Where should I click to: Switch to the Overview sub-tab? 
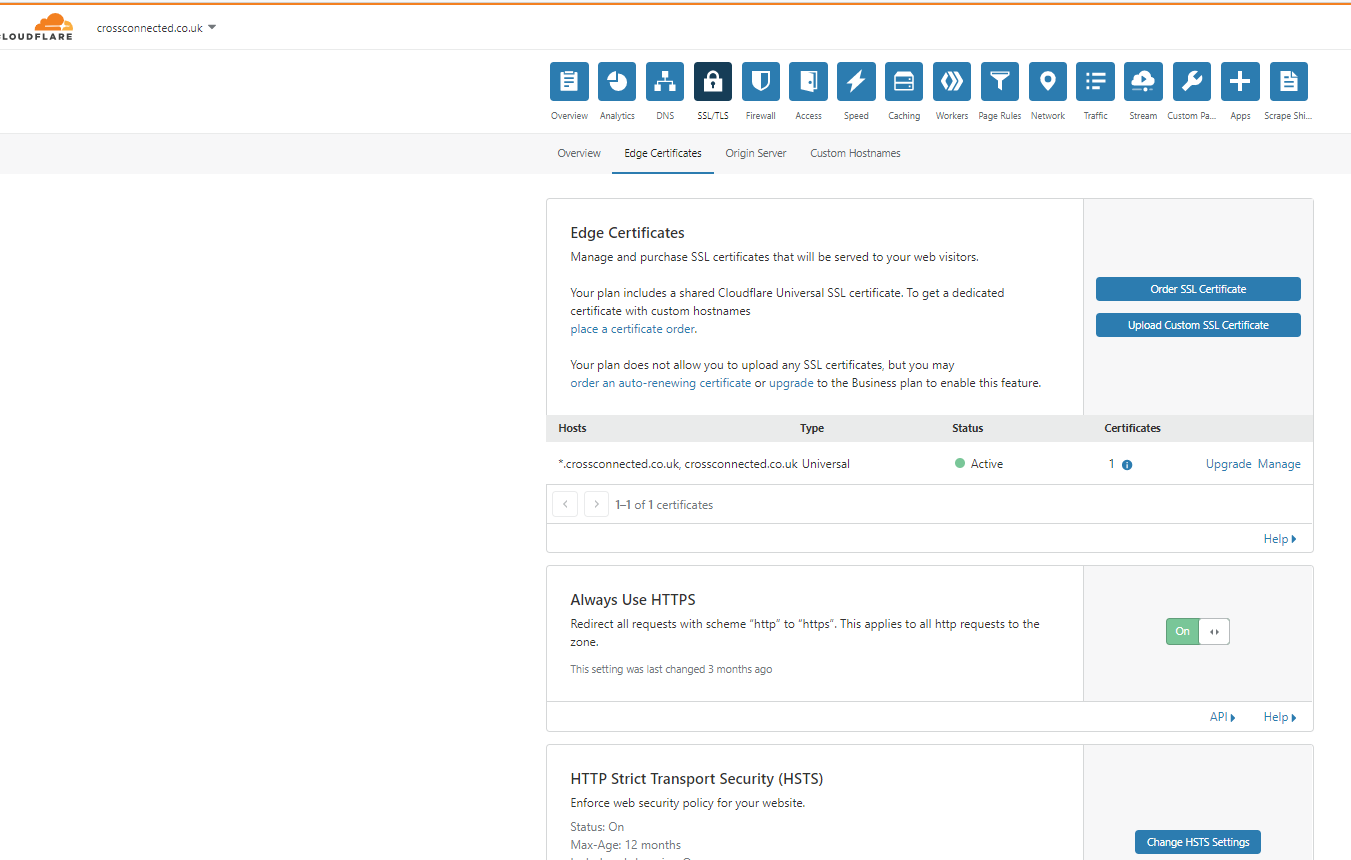(x=579, y=153)
